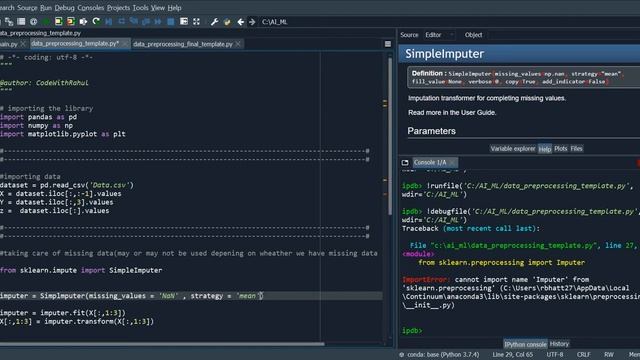The width and height of the screenshot is (640, 360).
Task: Click the line 'imputer = imputer.fit(X[:,1:3])'
Action: pos(63,313)
